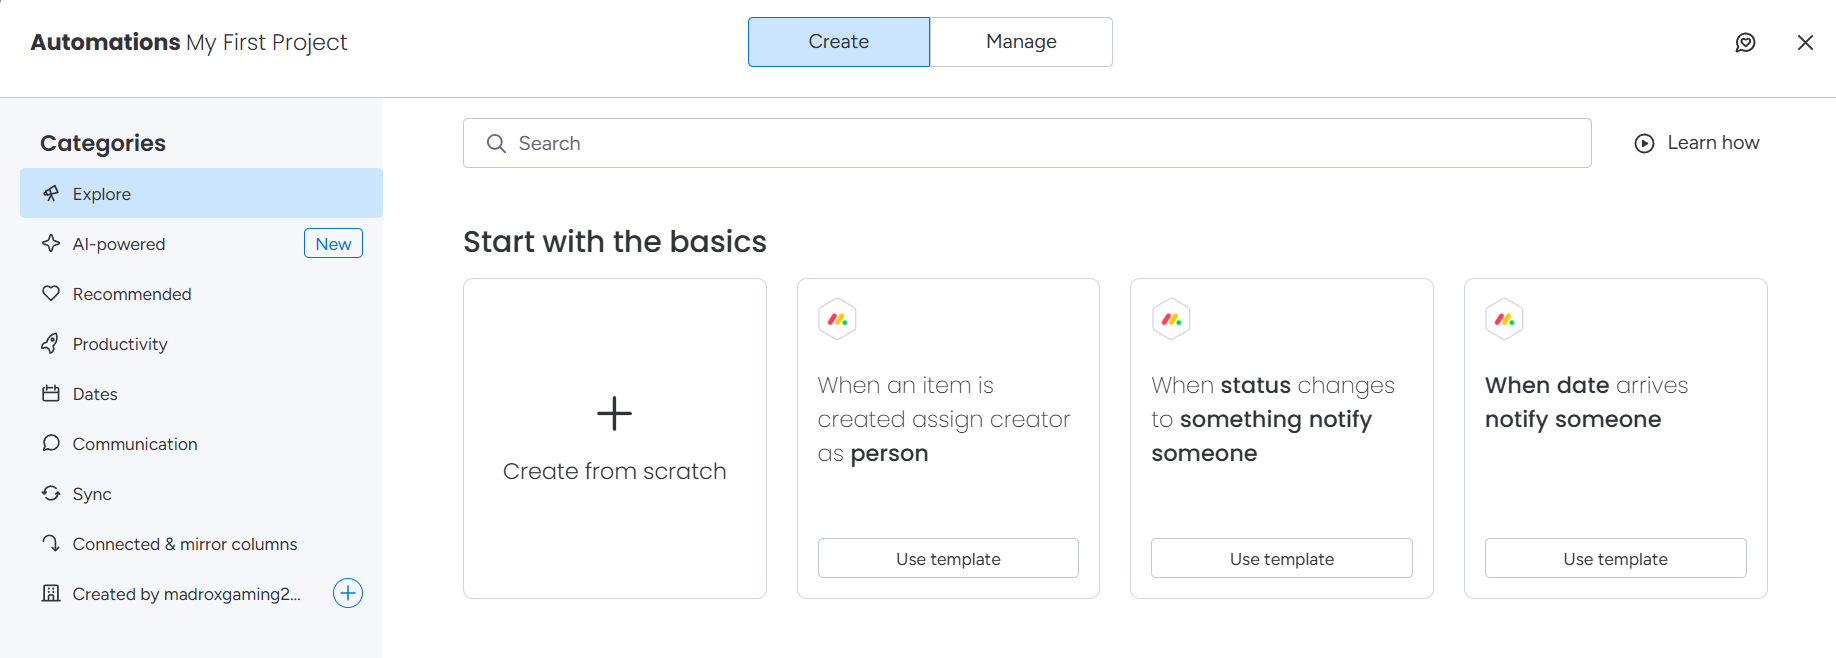Click monday logo on date arrives template
This screenshot has height=658, width=1836.
1504,319
